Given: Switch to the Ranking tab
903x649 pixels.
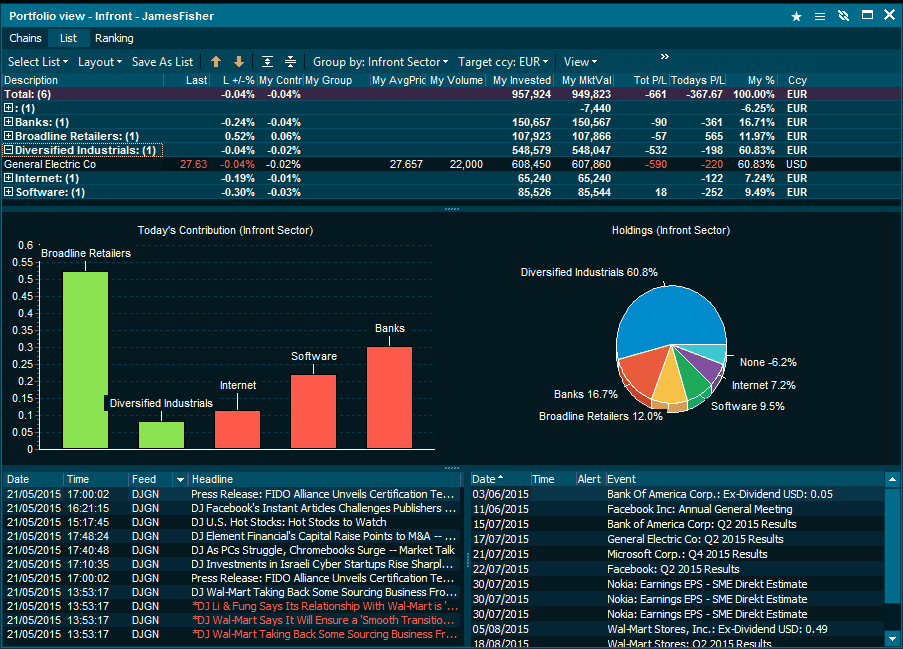Looking at the screenshot, I should coord(114,38).
